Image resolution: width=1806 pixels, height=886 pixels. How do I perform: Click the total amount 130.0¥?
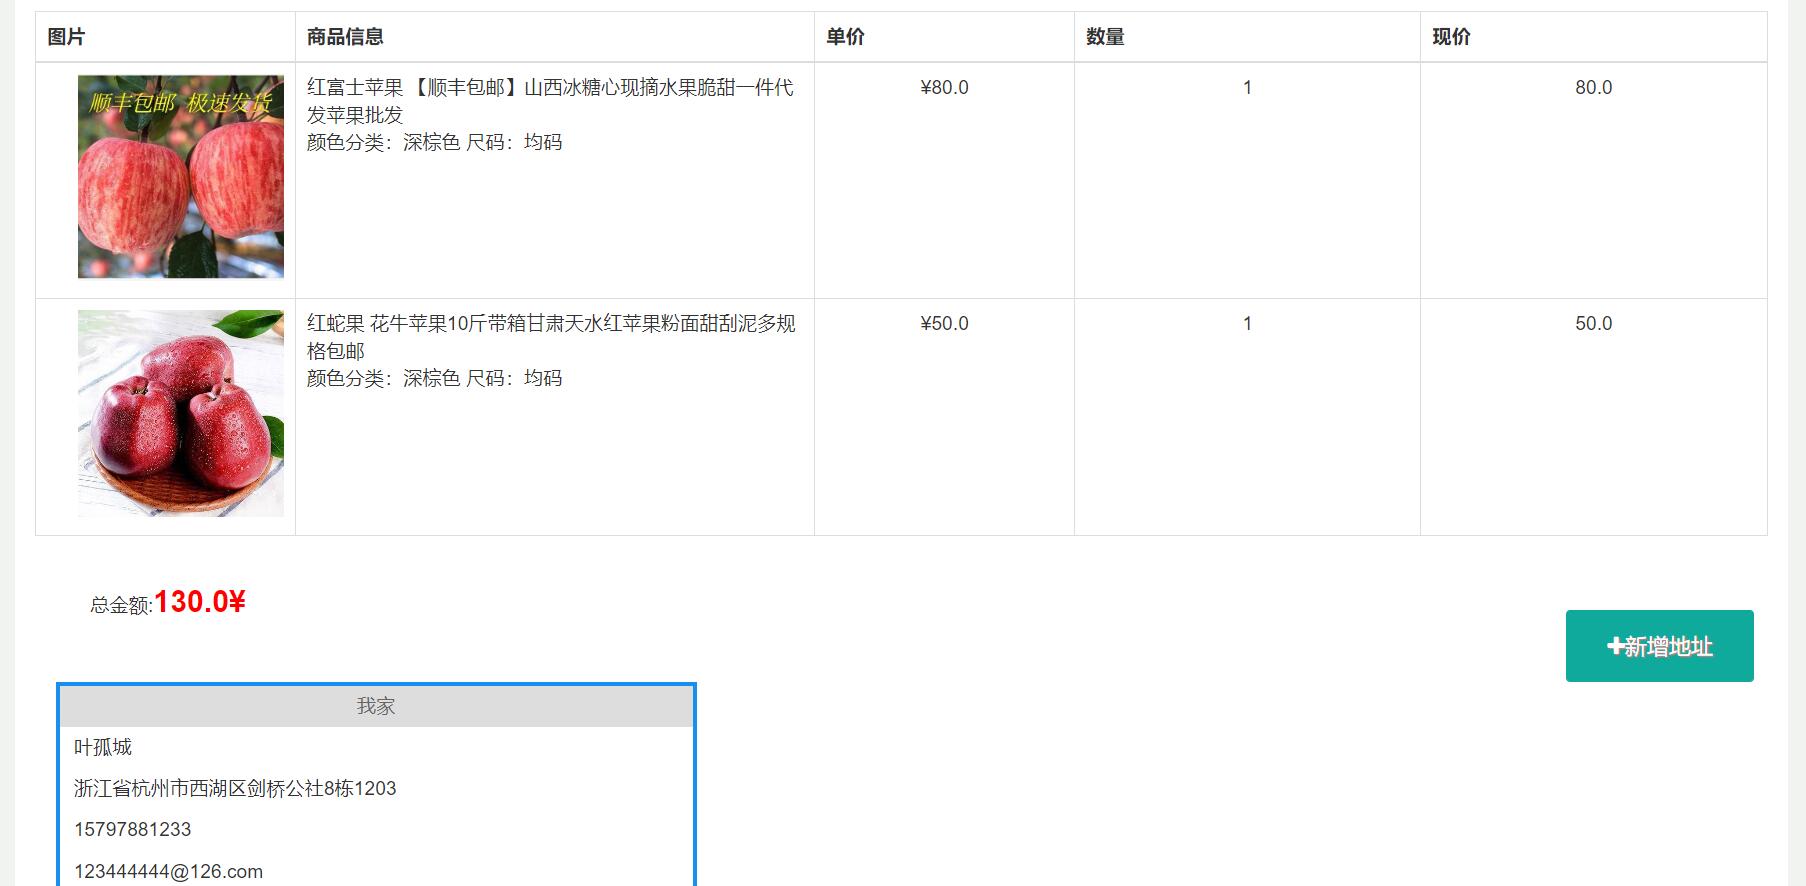point(200,602)
